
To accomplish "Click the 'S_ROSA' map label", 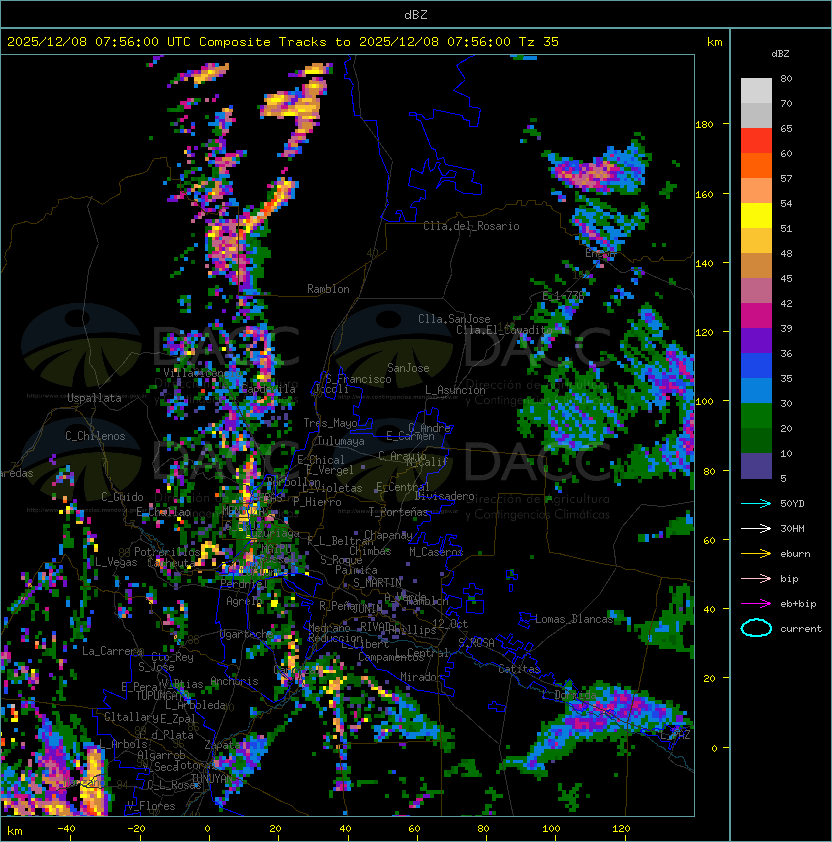I will coord(476,642).
